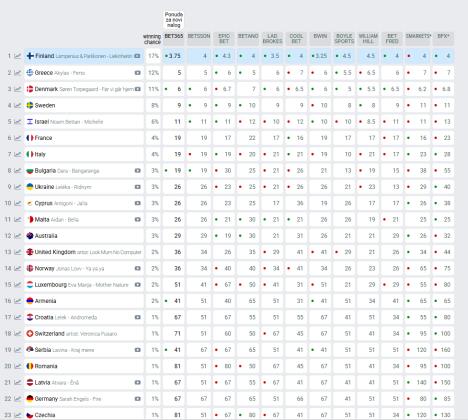Click the graph icon beside France

pyautogui.click(x=17, y=138)
